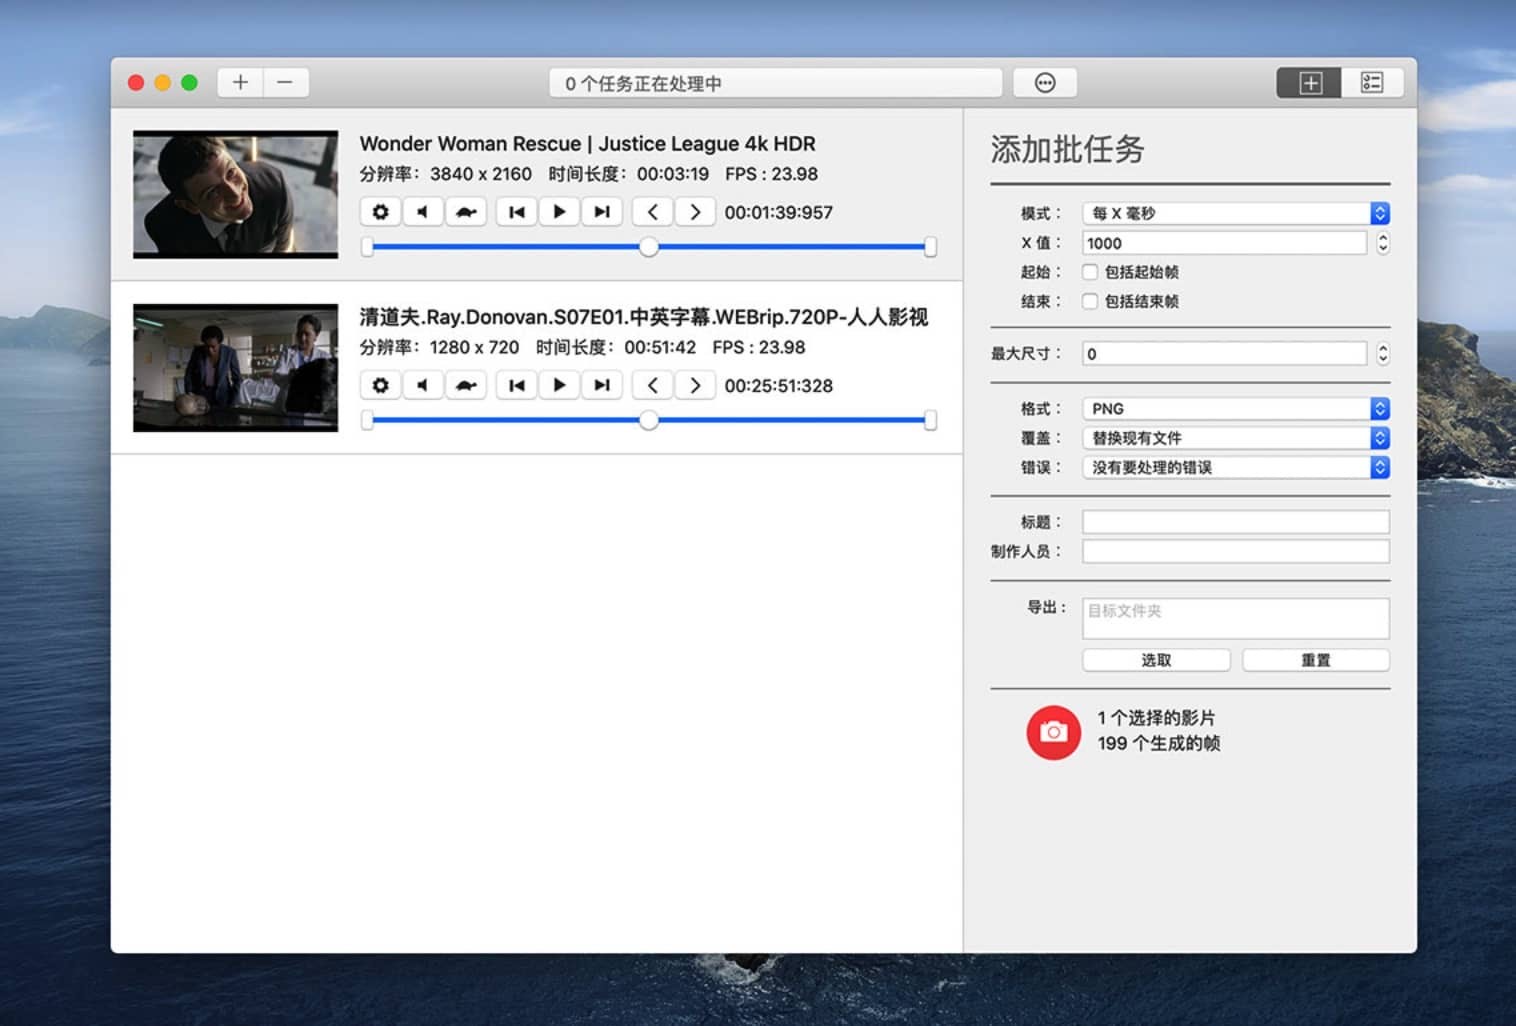The image size is (1516, 1026).
Task: Open the 格式 dropdown showing PNG
Action: 1235,409
